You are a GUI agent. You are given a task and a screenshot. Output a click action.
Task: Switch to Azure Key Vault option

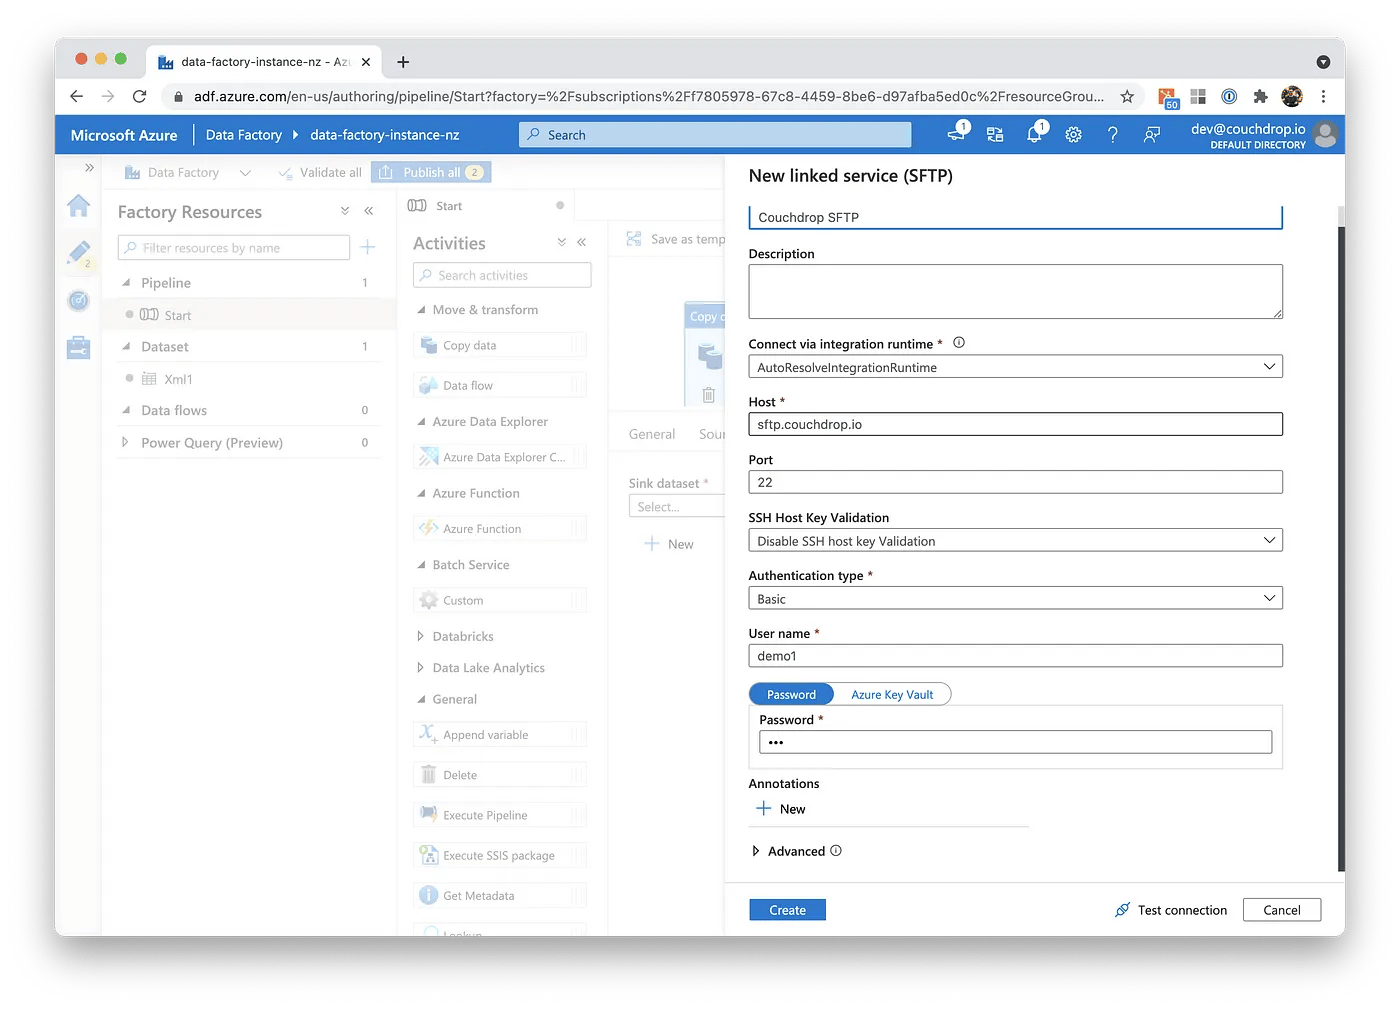pyautogui.click(x=892, y=694)
